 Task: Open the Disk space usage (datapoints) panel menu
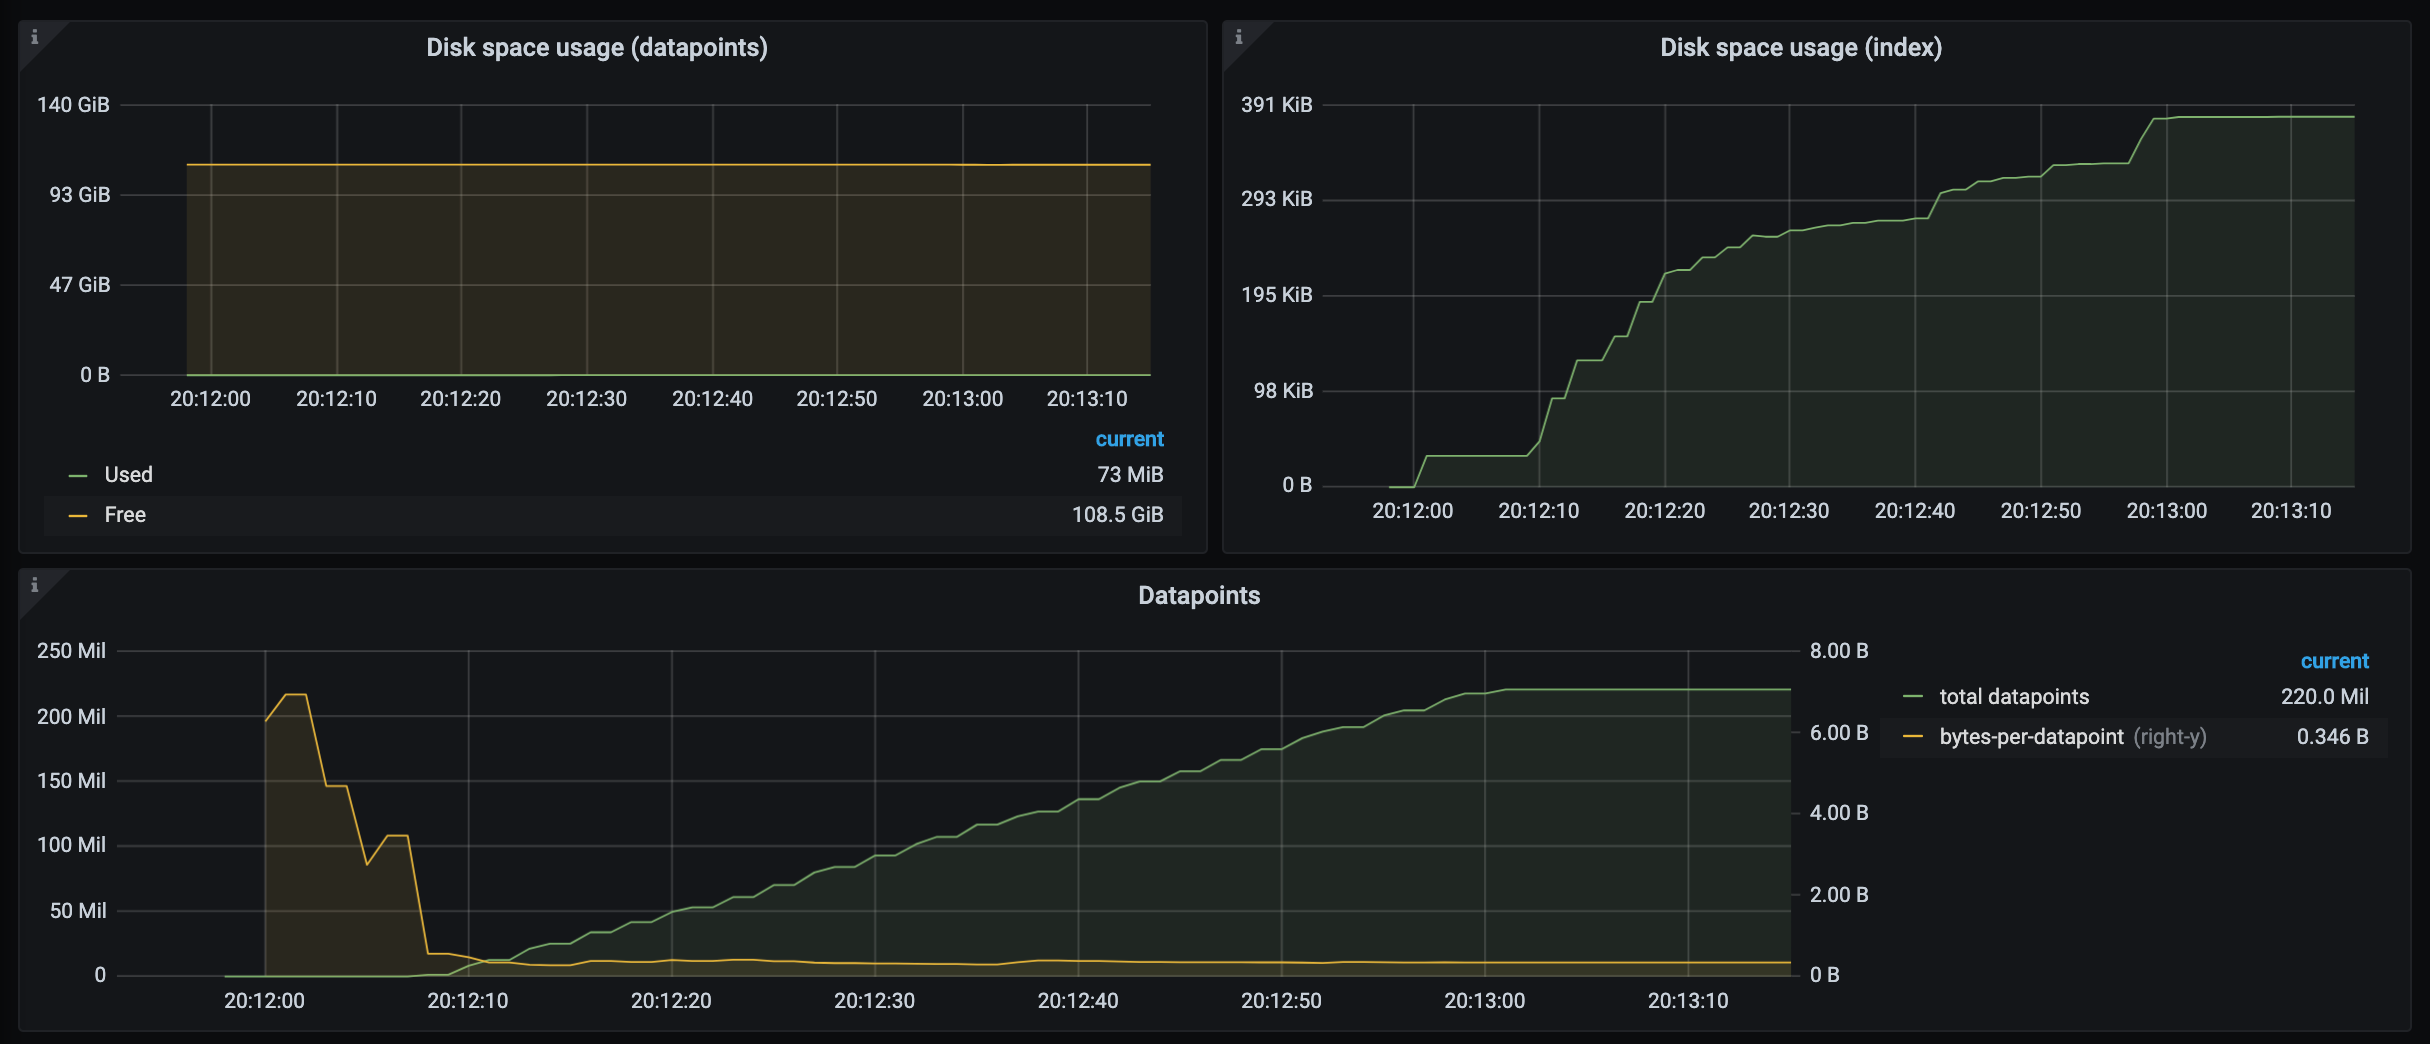point(597,46)
